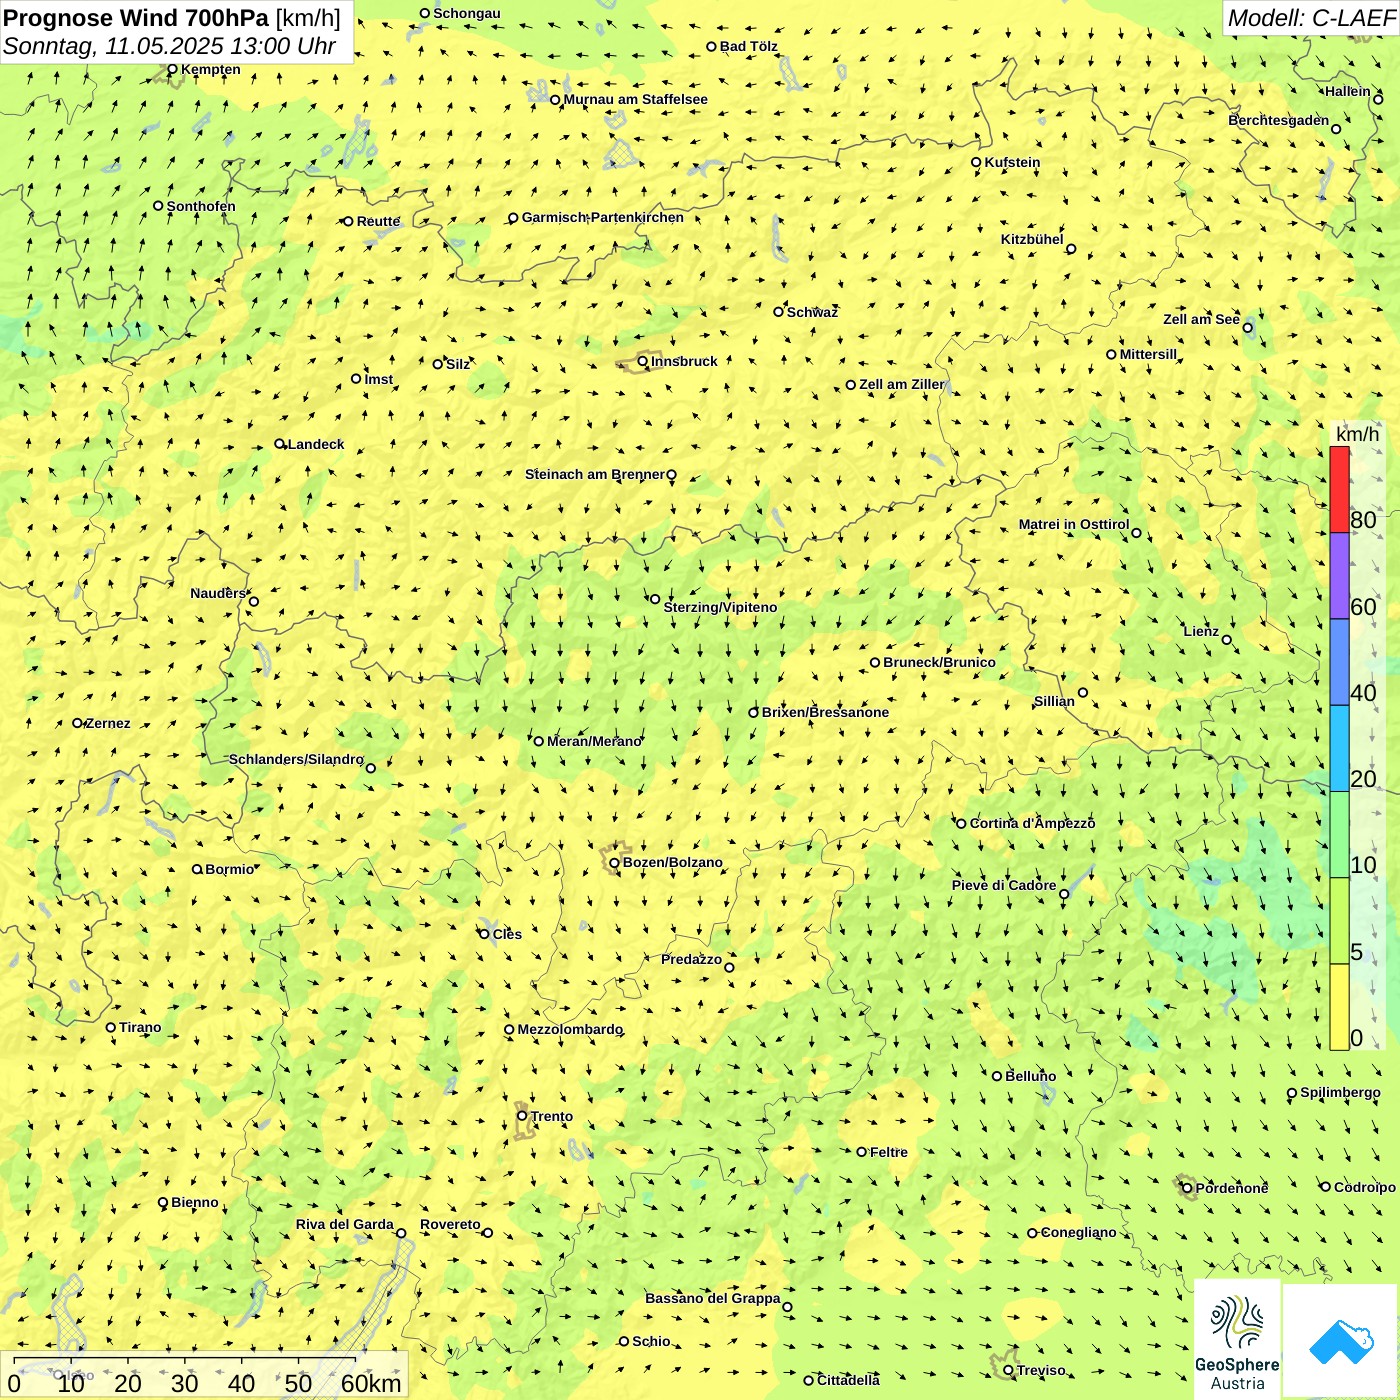Click the Schwaz city marker
Image resolution: width=1400 pixels, height=1400 pixels.
[x=778, y=311]
